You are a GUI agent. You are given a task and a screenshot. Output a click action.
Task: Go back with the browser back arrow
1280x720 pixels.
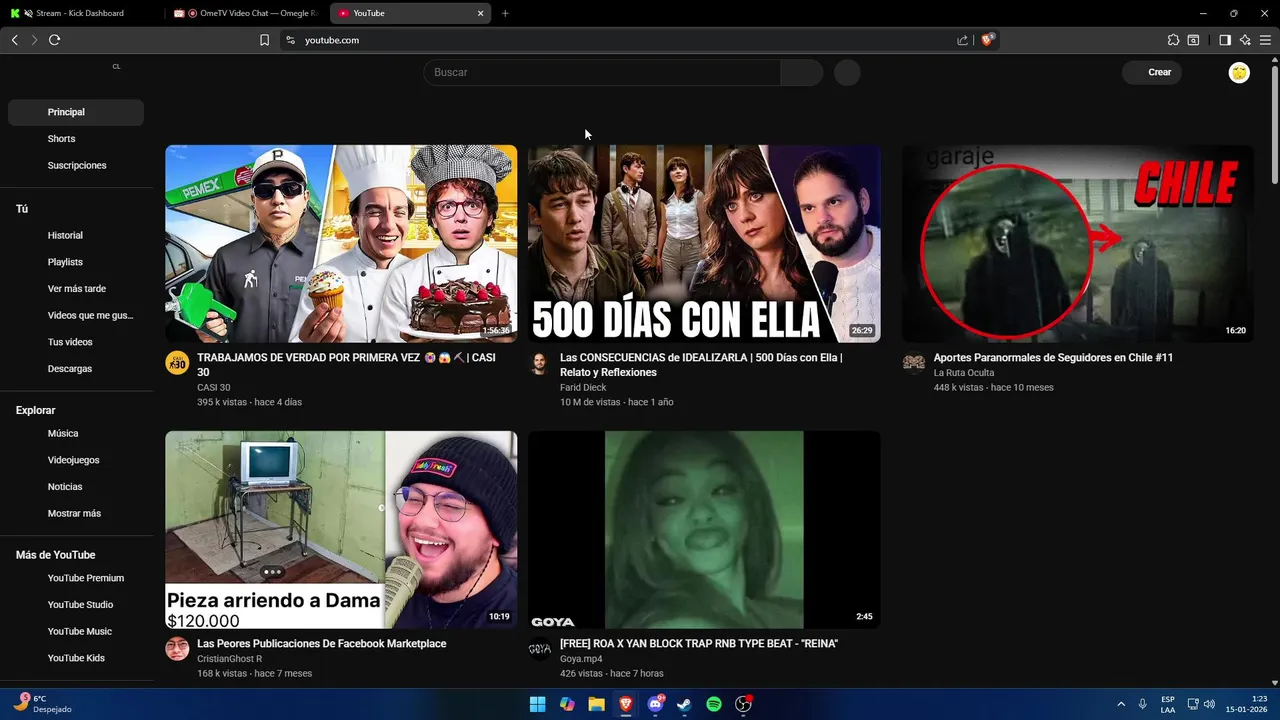tap(14, 40)
